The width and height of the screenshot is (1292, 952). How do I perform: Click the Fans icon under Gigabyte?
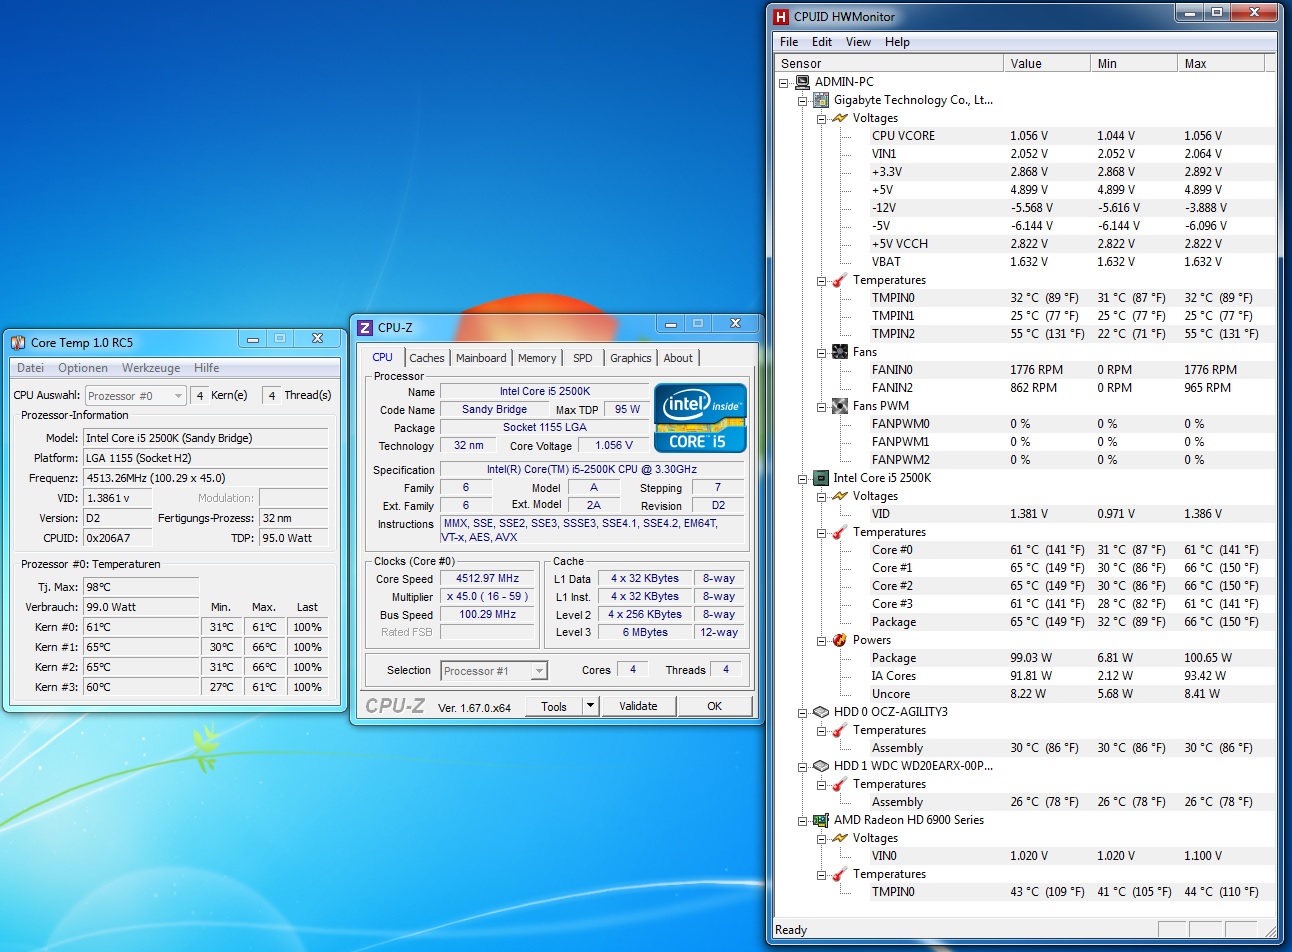click(839, 352)
